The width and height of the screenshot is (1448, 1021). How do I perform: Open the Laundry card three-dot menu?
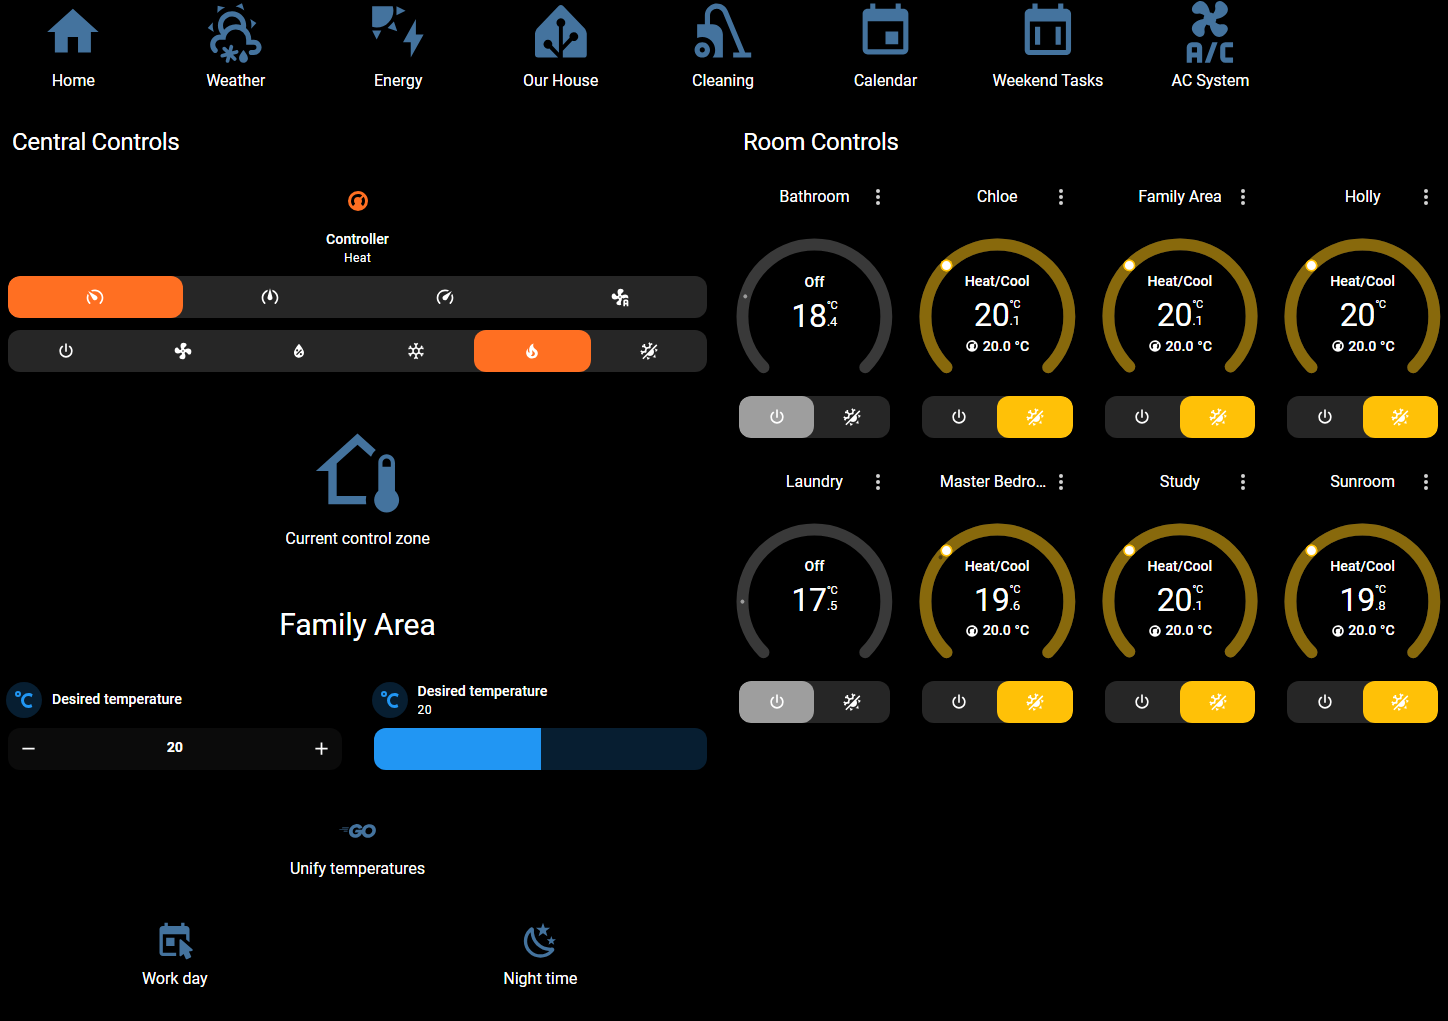point(878,482)
